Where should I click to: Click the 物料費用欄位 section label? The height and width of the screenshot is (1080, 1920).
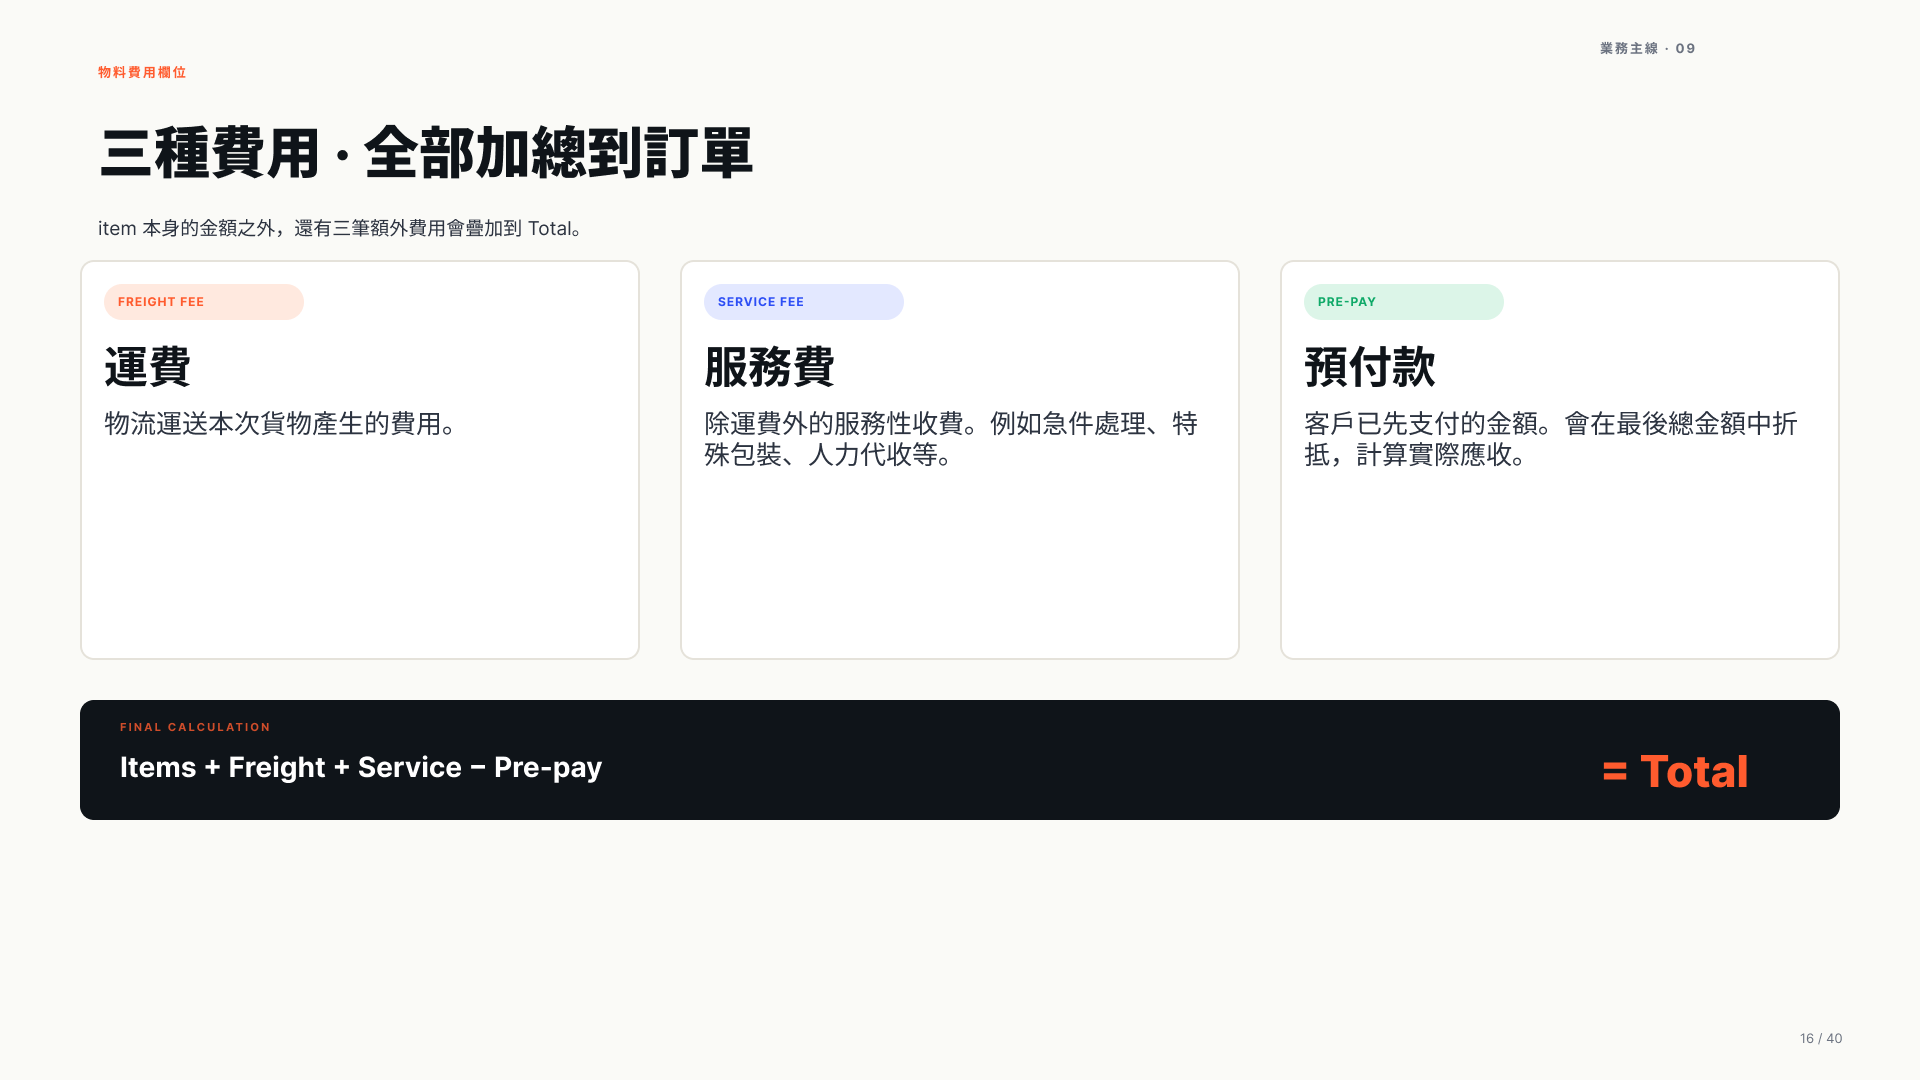(x=142, y=72)
